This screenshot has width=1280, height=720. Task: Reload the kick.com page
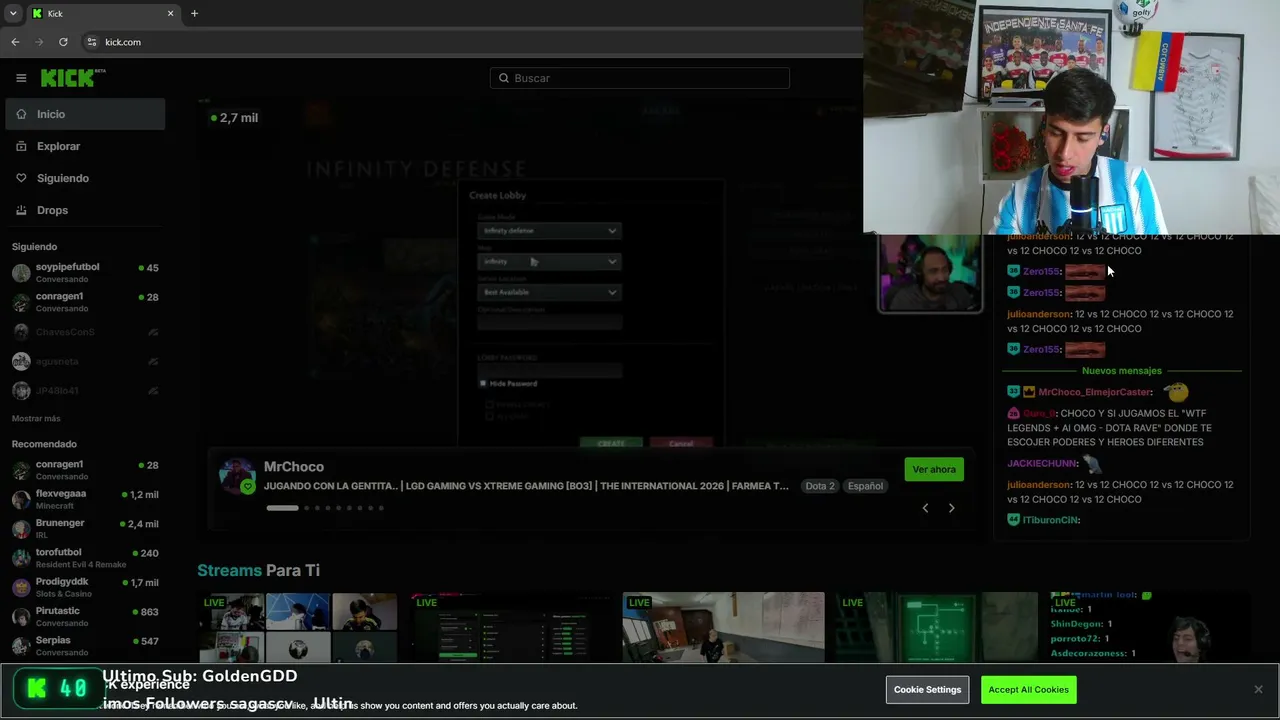(63, 42)
